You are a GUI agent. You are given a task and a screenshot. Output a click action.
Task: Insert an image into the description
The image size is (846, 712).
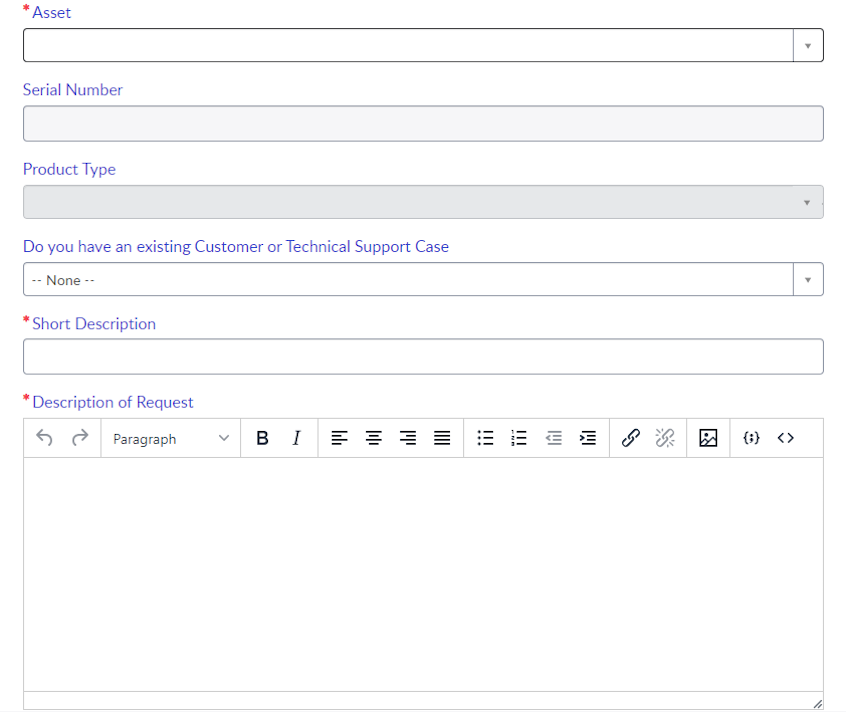click(x=708, y=437)
